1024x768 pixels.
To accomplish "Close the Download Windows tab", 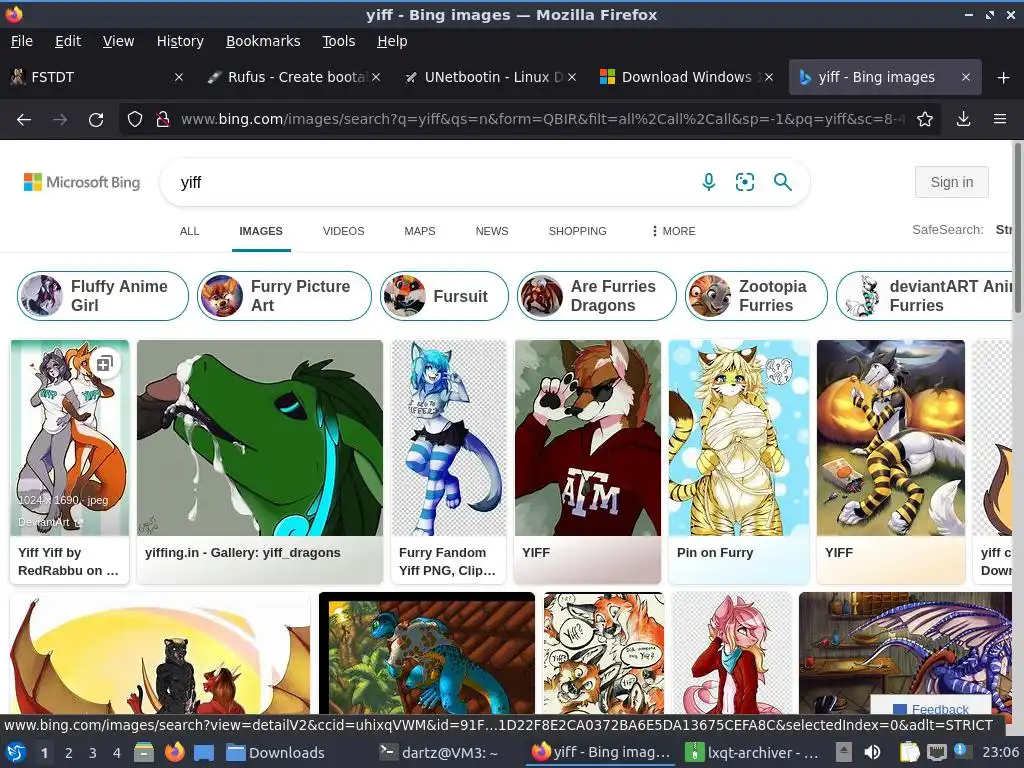I will 769,77.
